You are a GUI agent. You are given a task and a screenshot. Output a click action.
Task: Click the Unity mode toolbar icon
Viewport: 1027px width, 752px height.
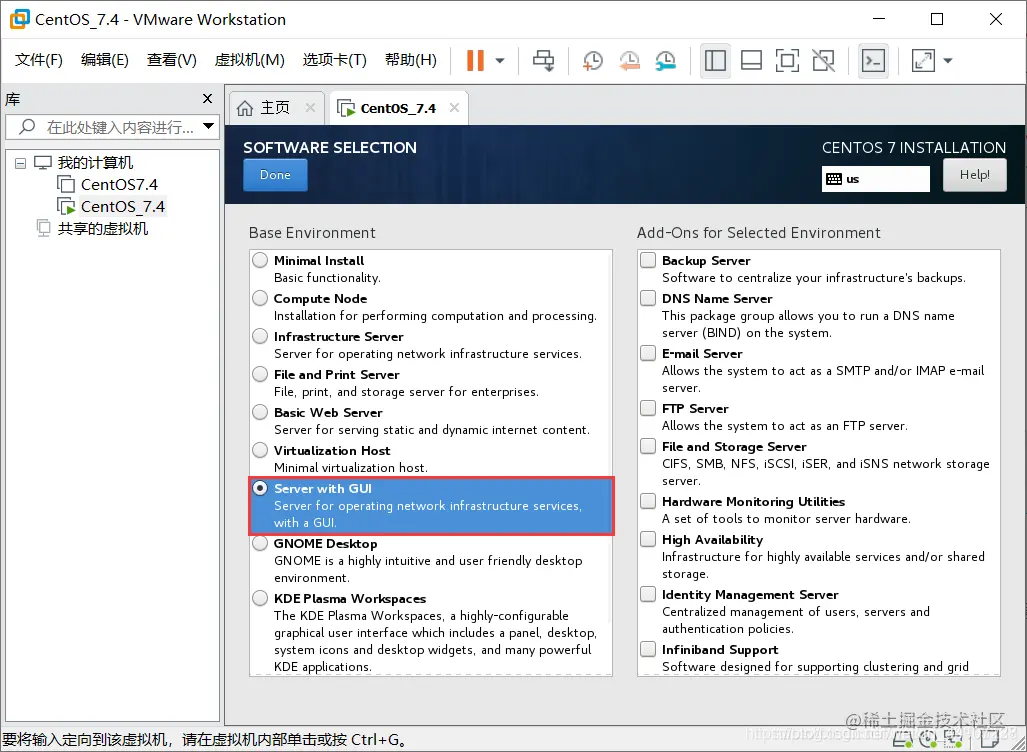pyautogui.click(x=823, y=60)
